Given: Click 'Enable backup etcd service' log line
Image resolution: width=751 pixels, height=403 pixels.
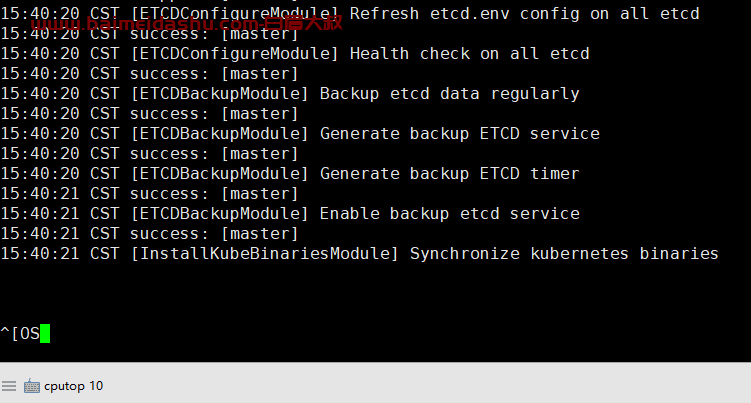Looking at the screenshot, I should (x=290, y=214).
